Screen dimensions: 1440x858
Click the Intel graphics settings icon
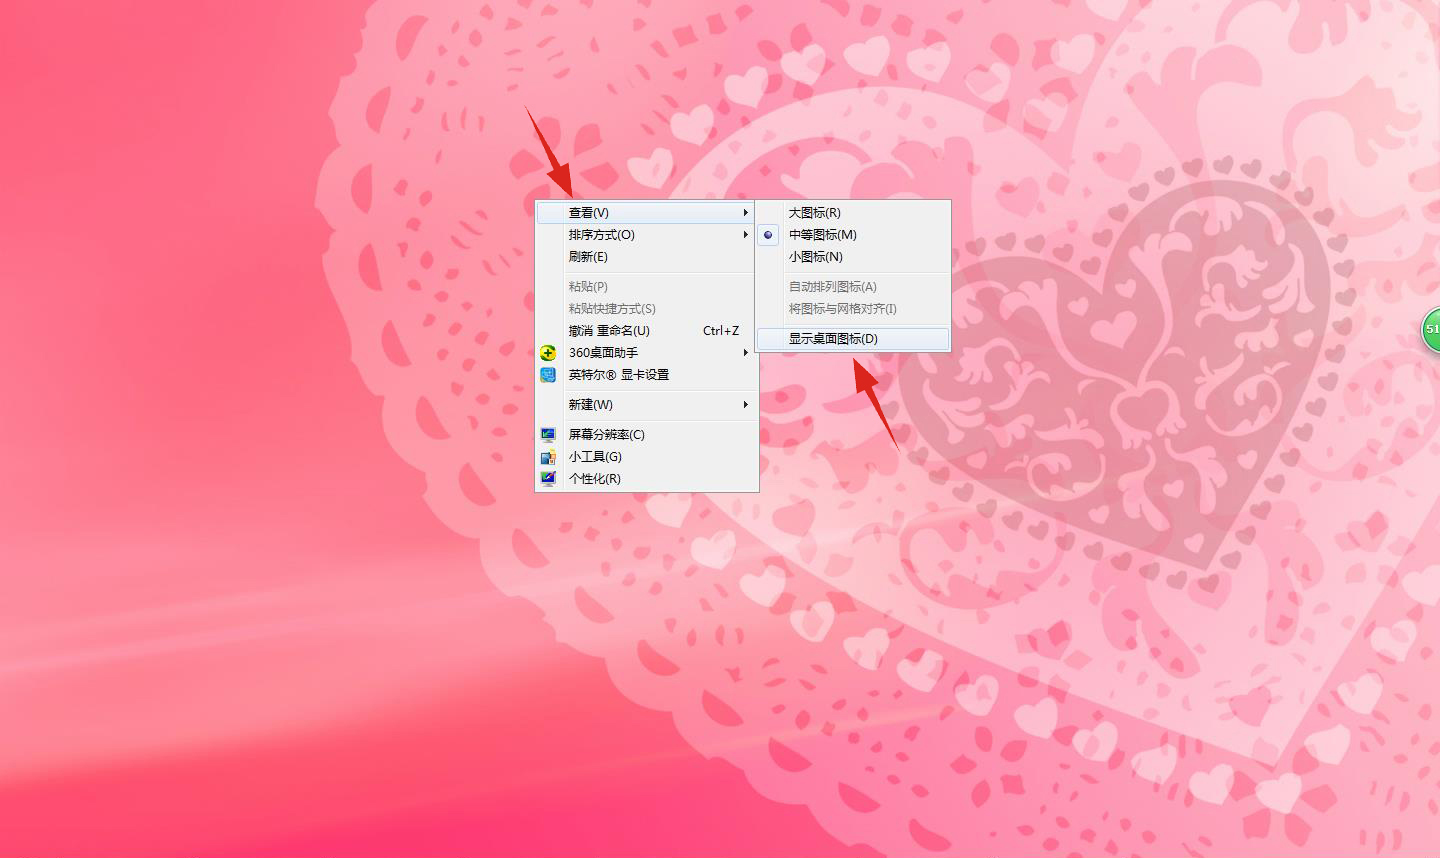pyautogui.click(x=548, y=375)
